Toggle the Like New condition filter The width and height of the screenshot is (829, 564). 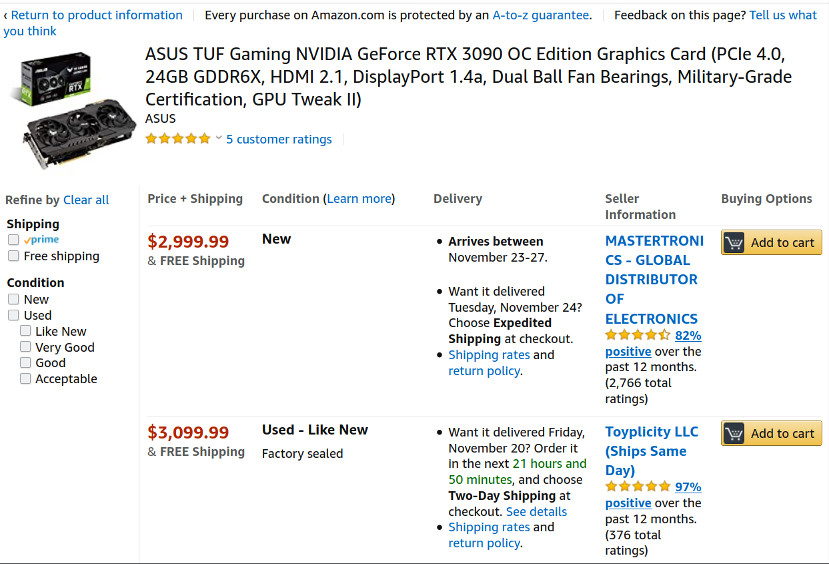coord(26,331)
